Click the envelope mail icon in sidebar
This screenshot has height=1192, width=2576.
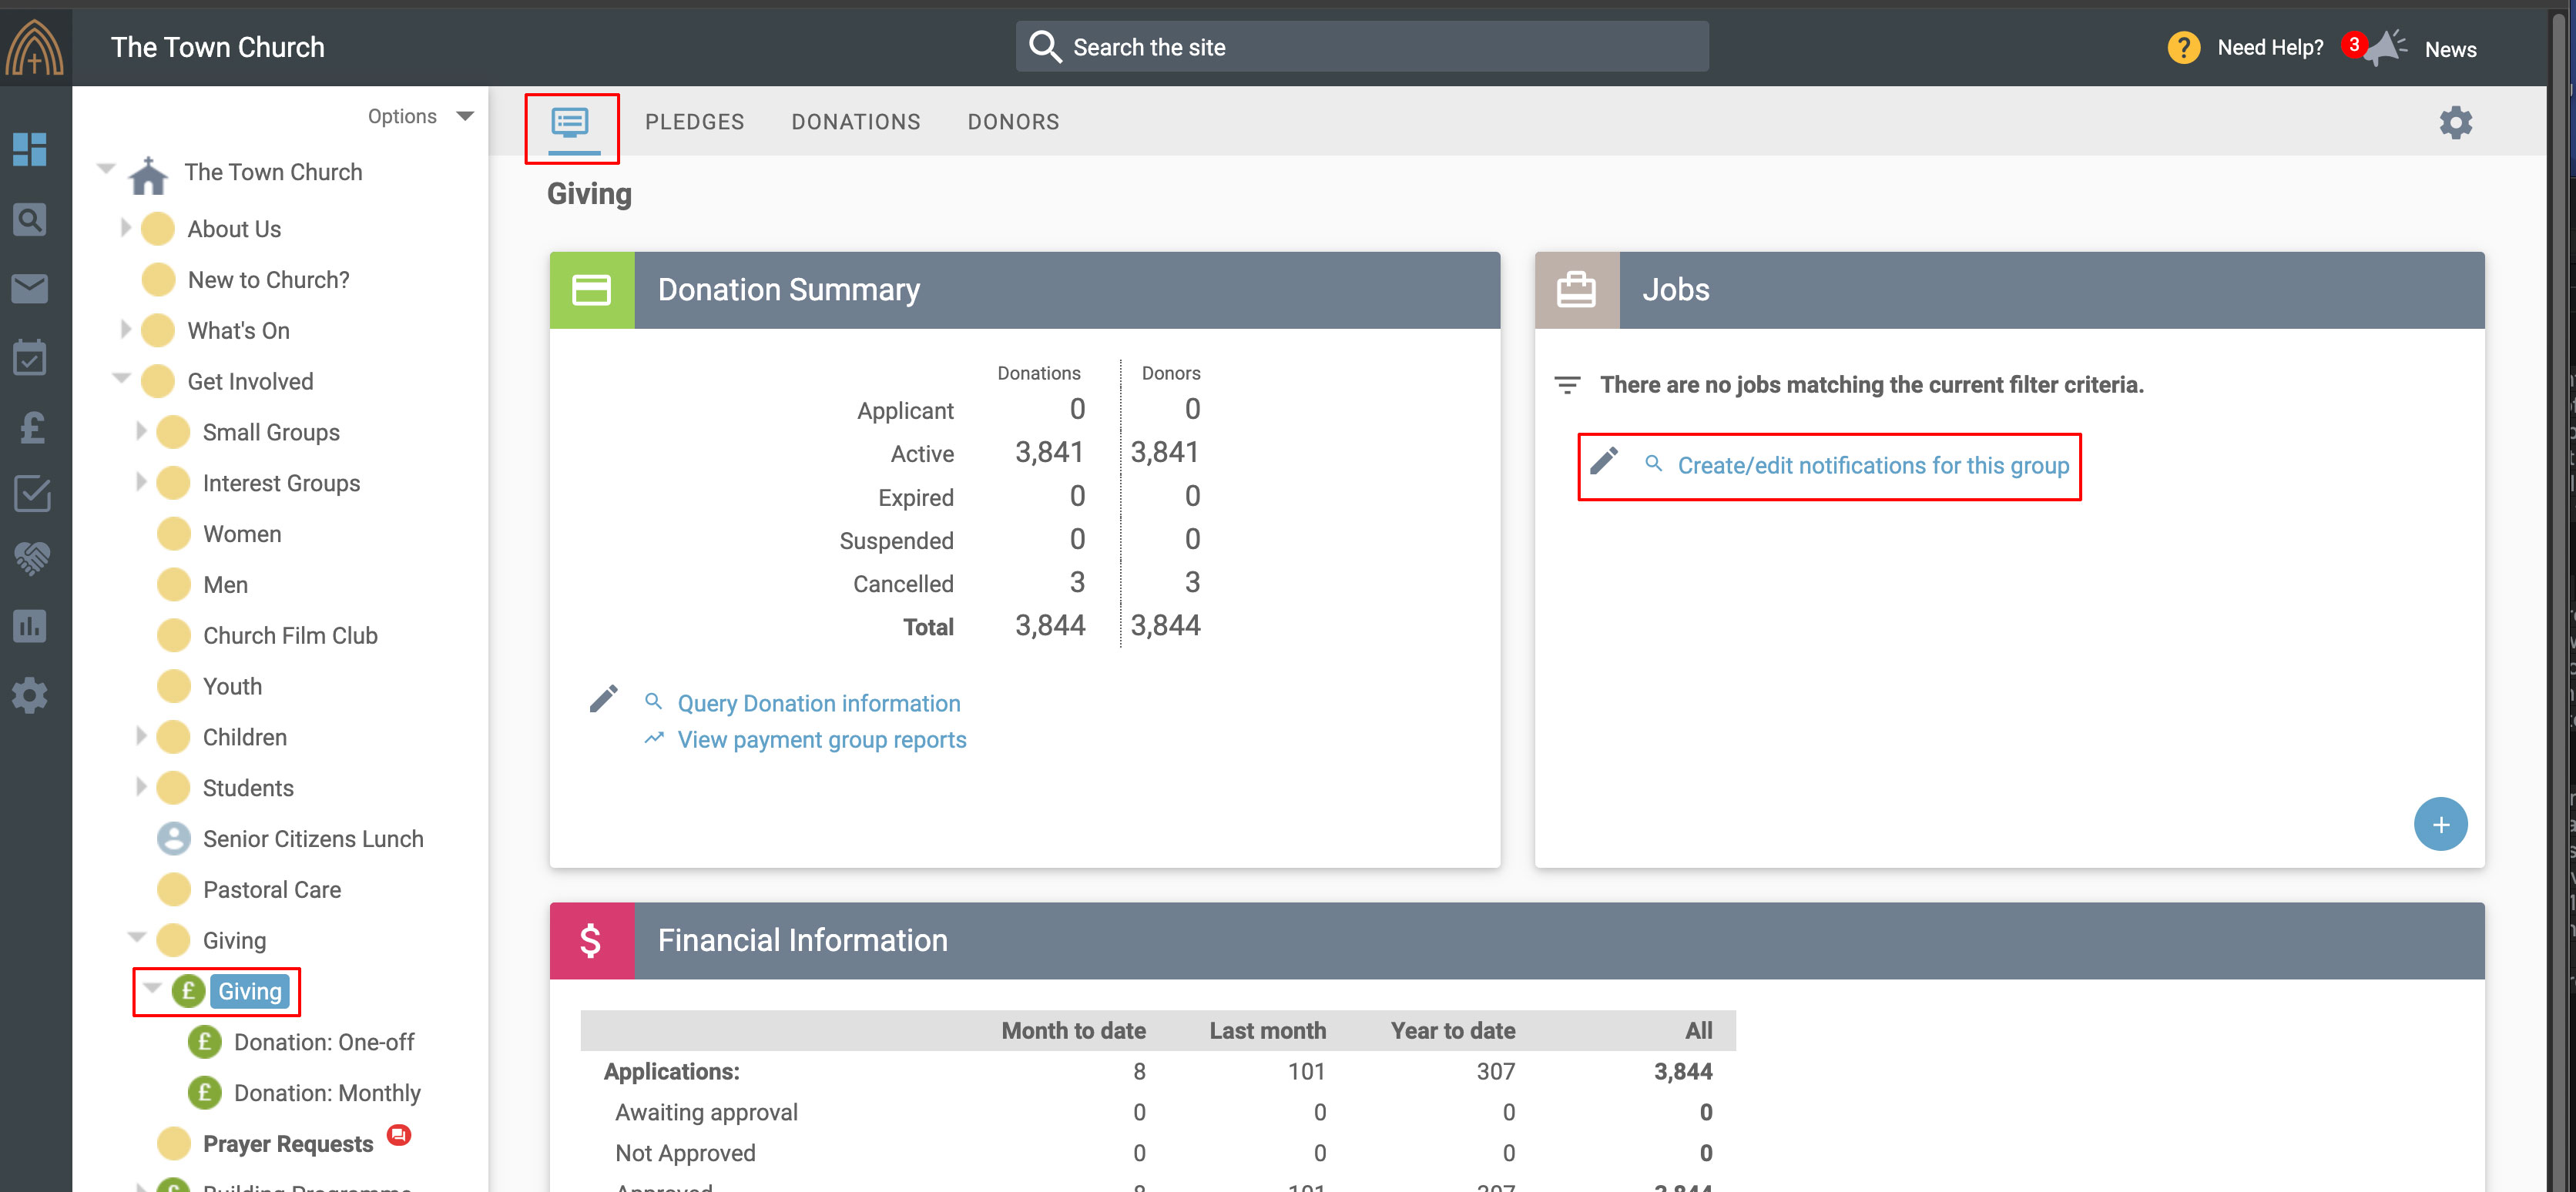click(30, 288)
